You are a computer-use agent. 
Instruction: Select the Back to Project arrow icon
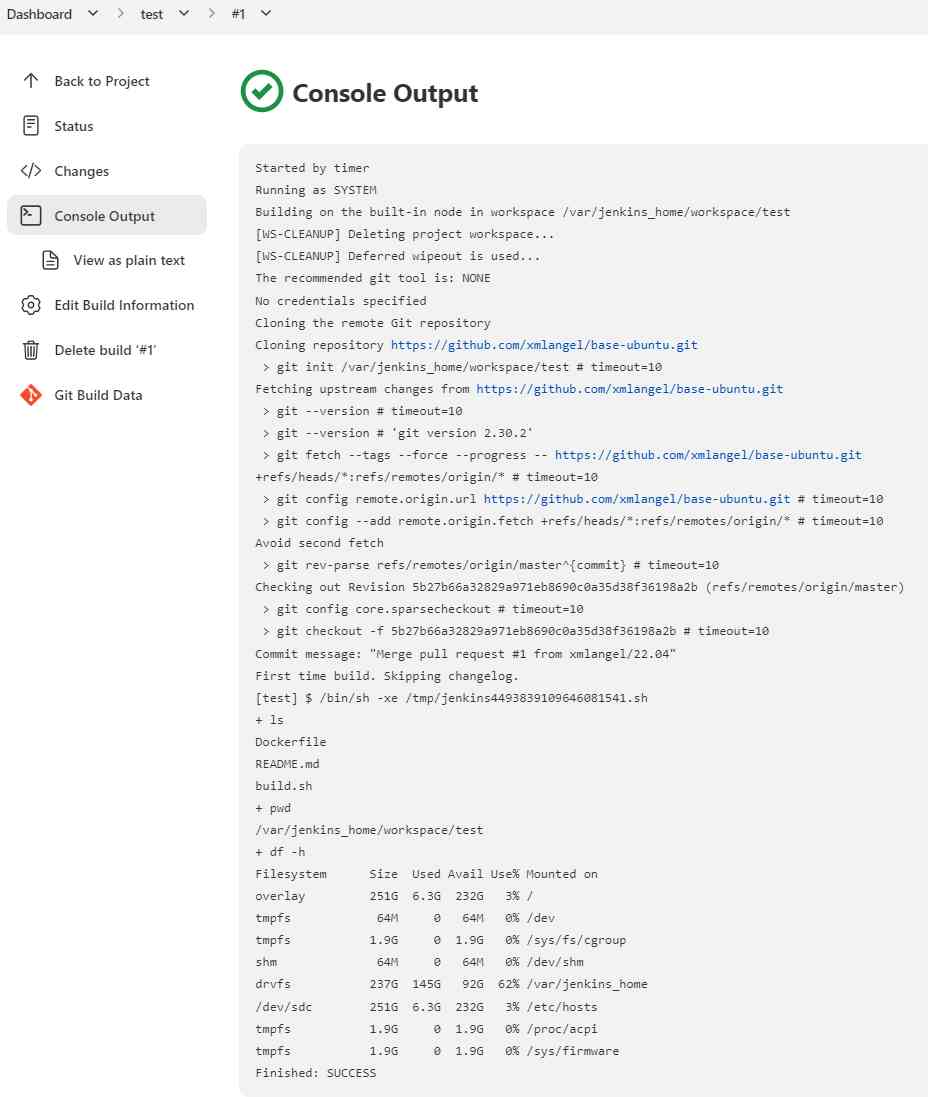(33, 81)
